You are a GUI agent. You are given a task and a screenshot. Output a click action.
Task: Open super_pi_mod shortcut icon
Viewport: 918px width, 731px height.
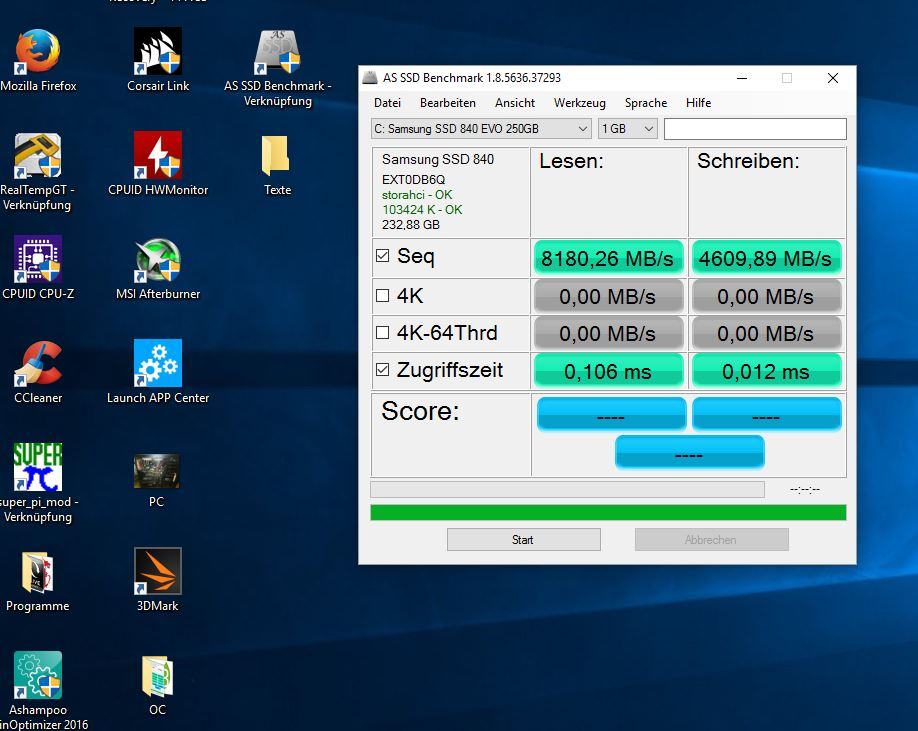click(x=38, y=466)
